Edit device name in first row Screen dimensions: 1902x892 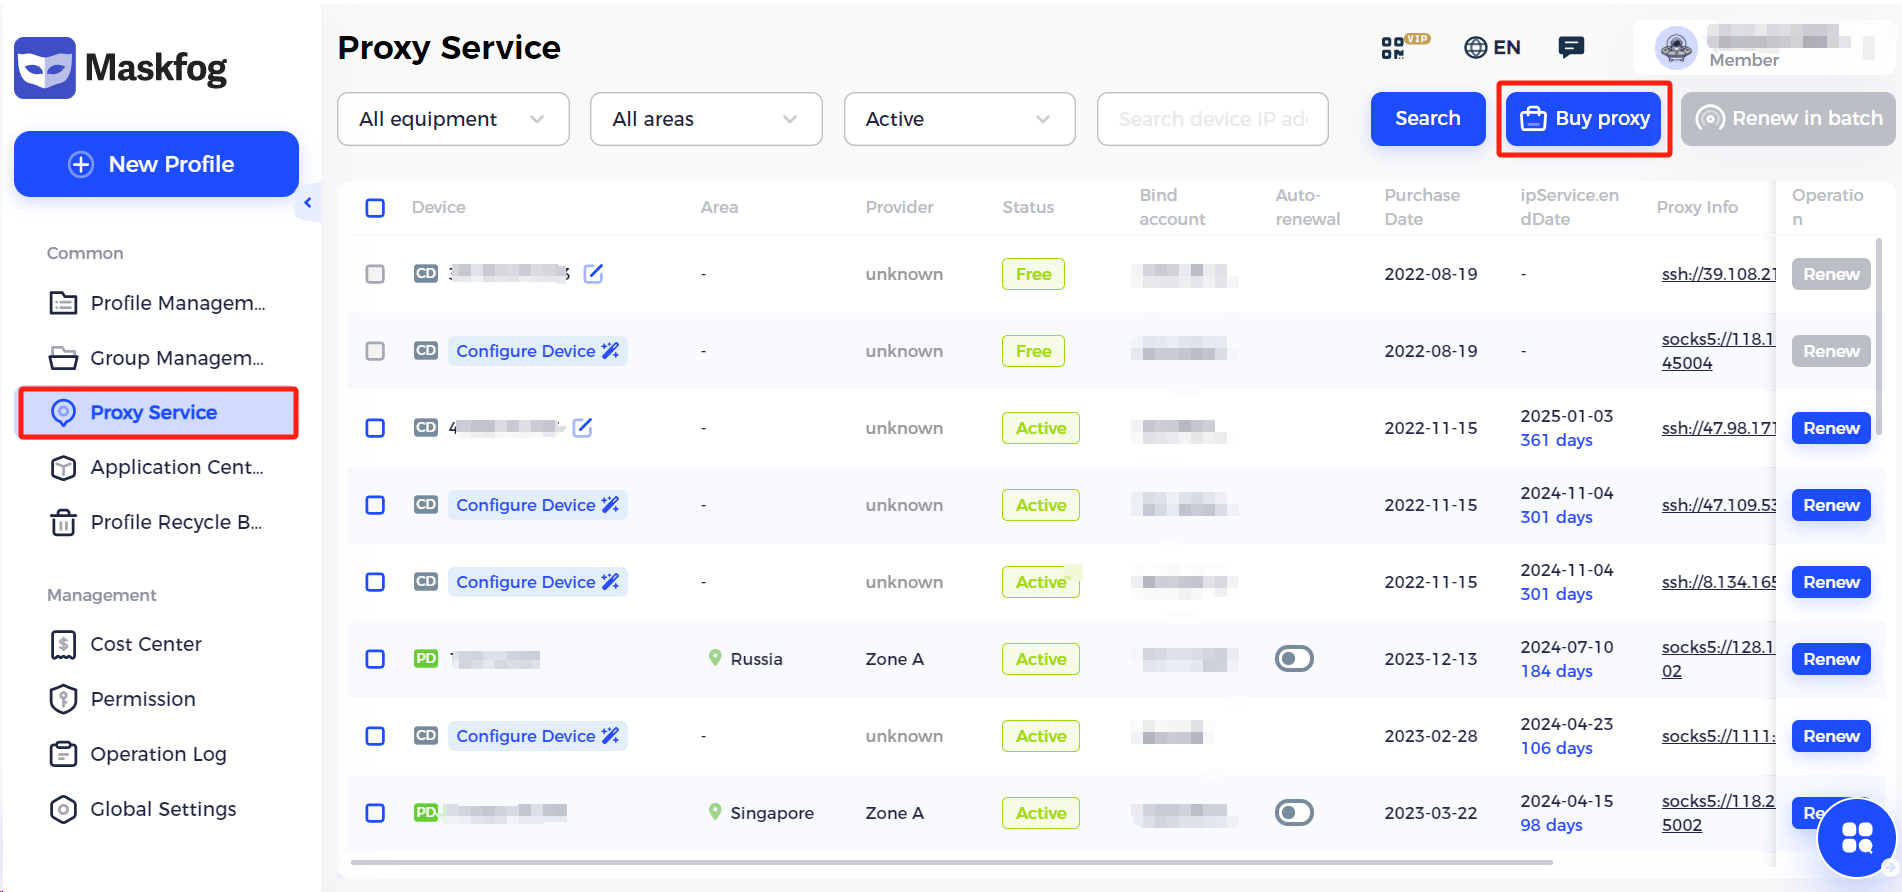tap(593, 273)
